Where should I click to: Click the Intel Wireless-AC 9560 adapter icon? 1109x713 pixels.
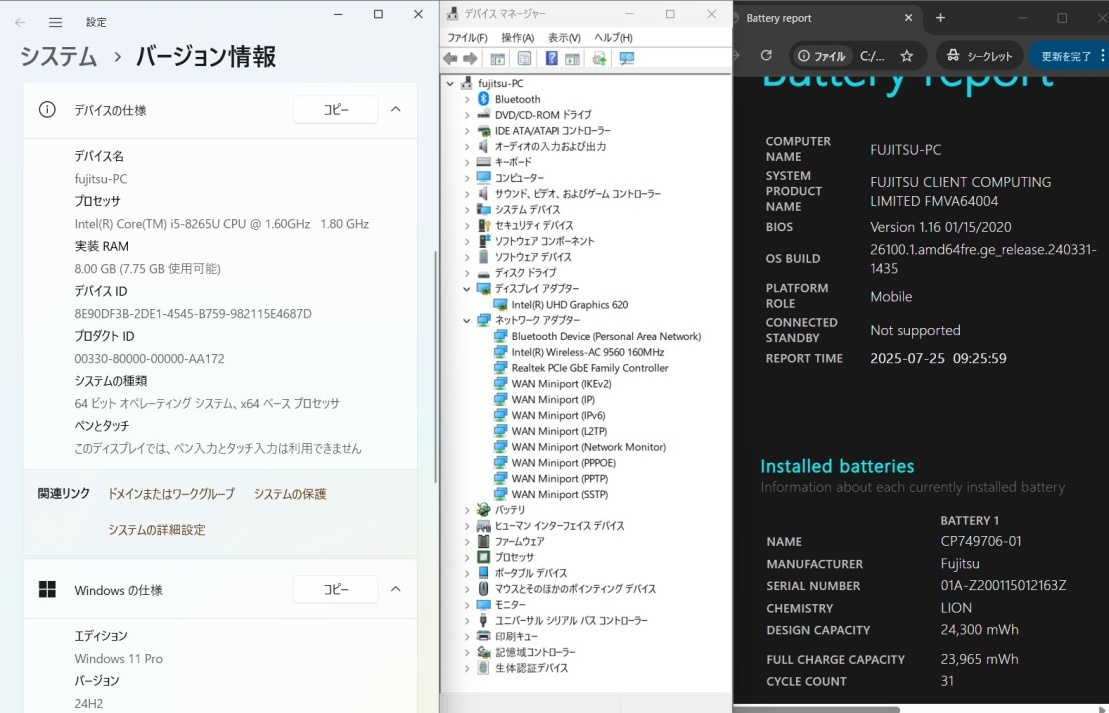501,352
